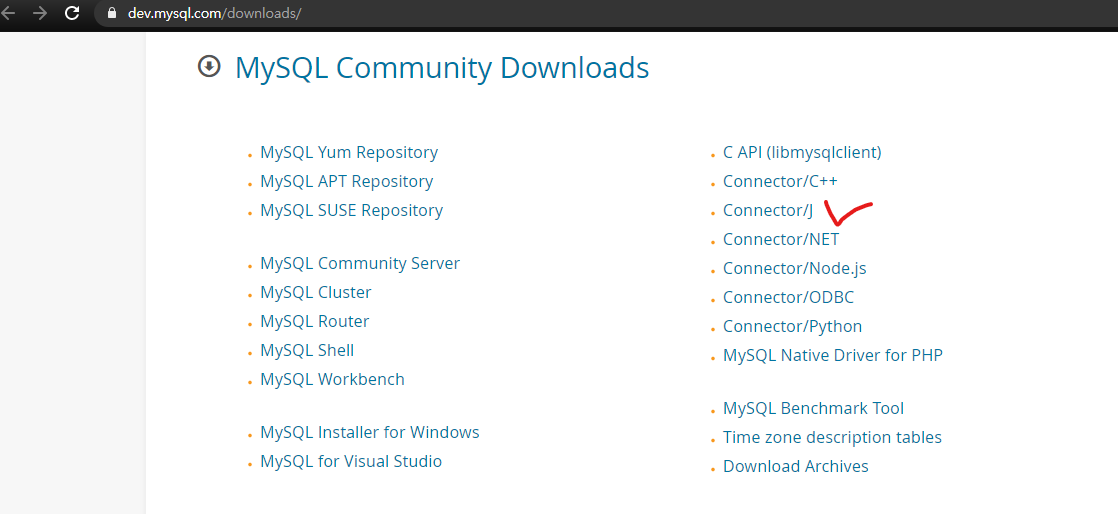1118x514 pixels.
Task: Open Connector/J download link
Action: point(768,211)
